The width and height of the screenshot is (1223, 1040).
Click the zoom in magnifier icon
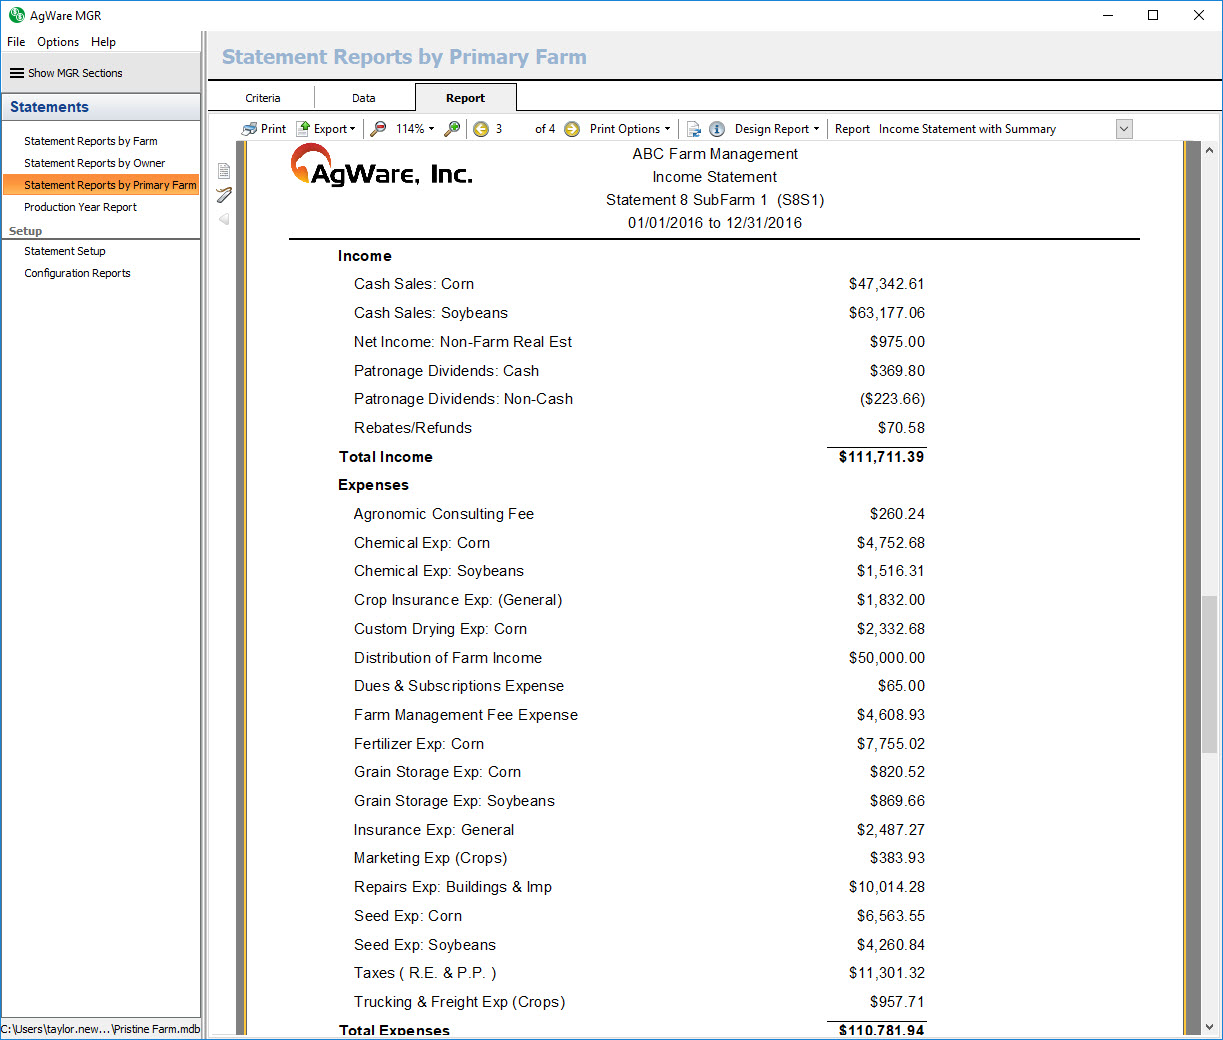tap(452, 129)
